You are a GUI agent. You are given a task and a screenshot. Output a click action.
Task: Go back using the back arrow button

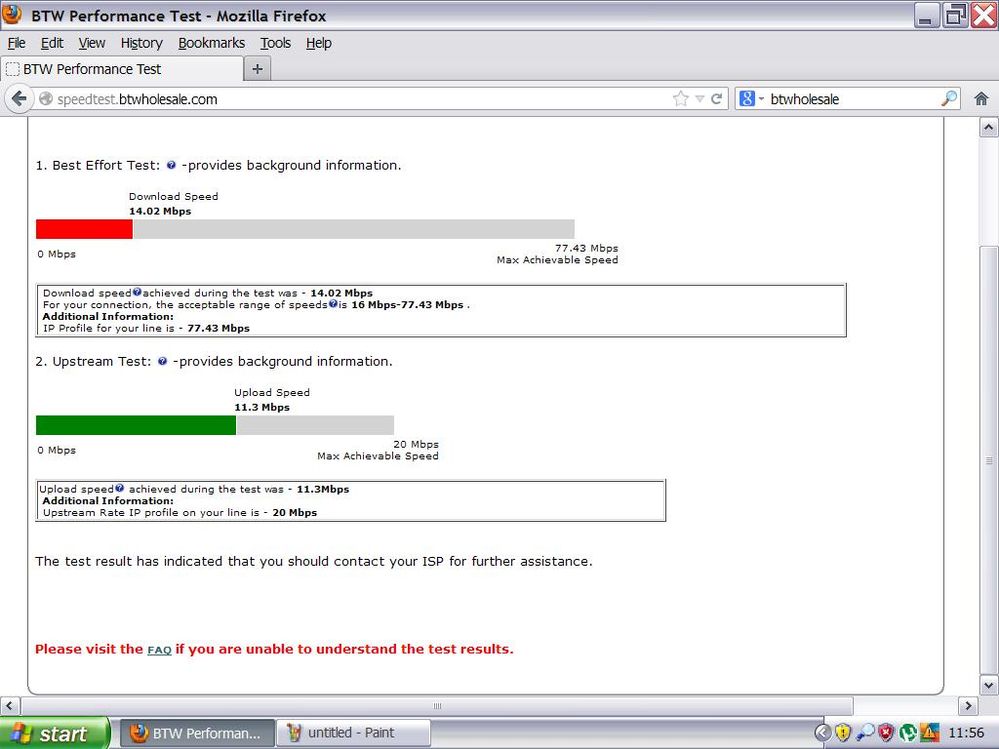(19, 99)
